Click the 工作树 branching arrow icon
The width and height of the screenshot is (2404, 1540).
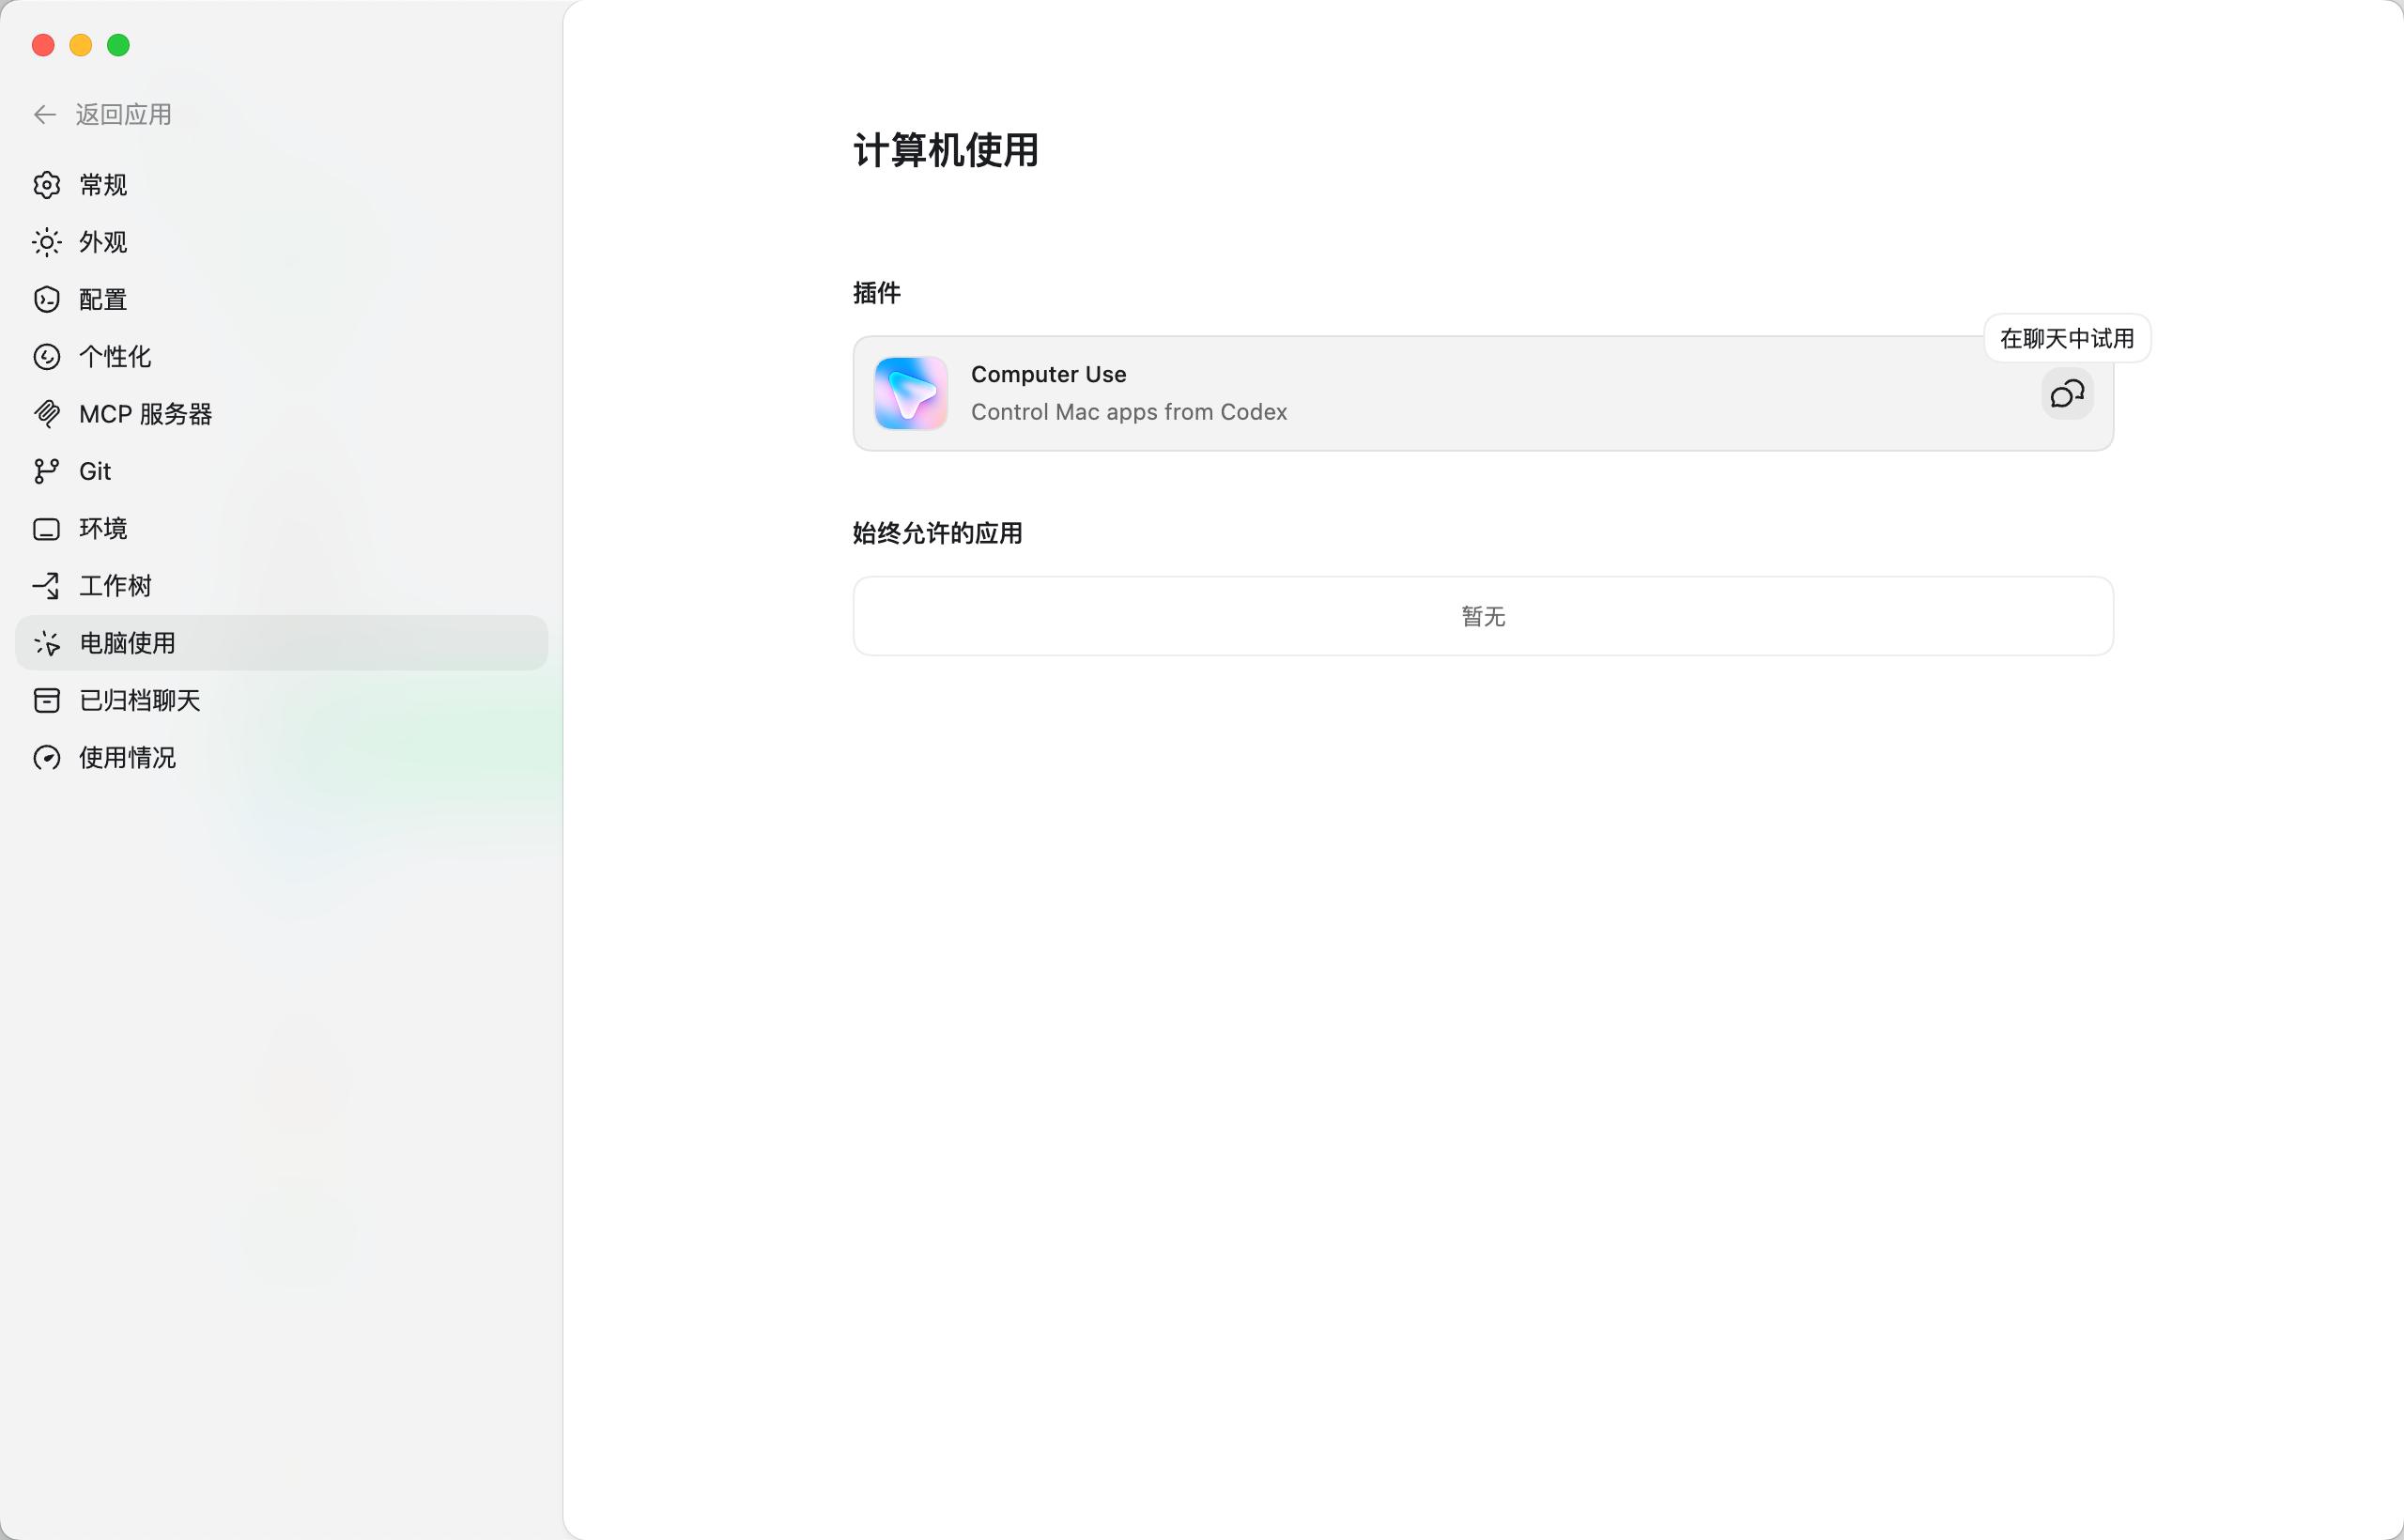46,586
